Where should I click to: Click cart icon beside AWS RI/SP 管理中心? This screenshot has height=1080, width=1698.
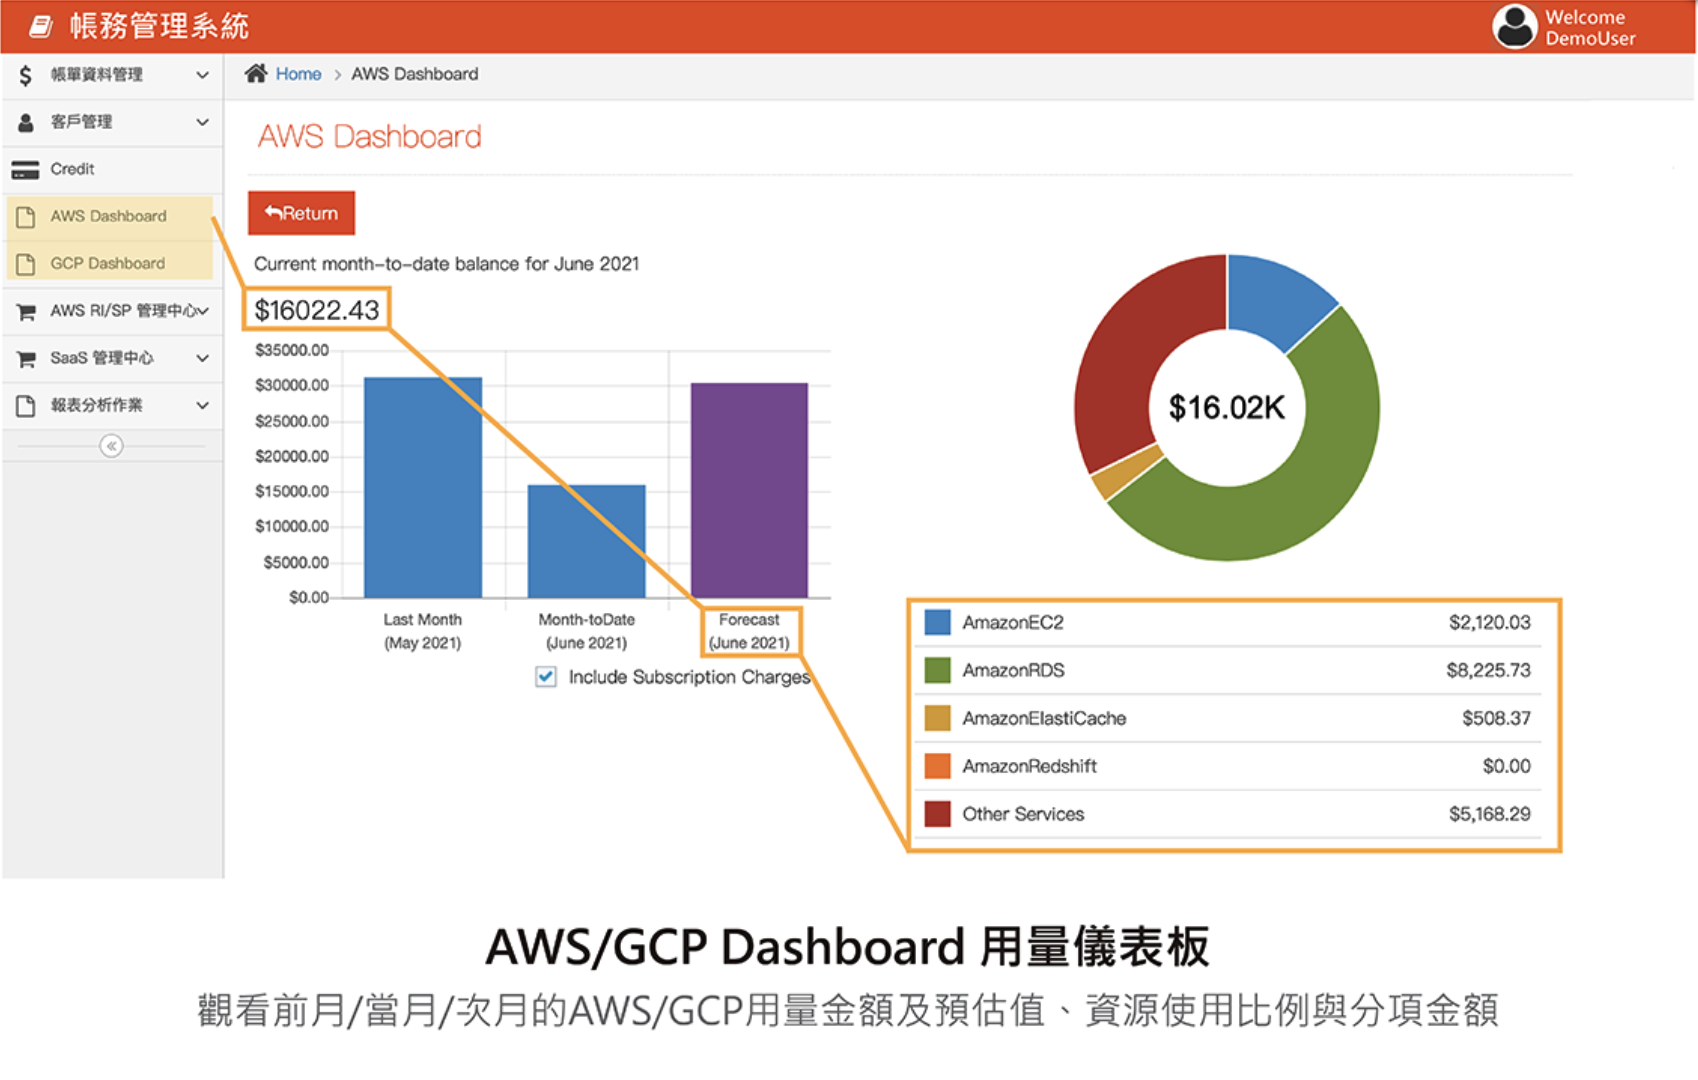click(27, 311)
